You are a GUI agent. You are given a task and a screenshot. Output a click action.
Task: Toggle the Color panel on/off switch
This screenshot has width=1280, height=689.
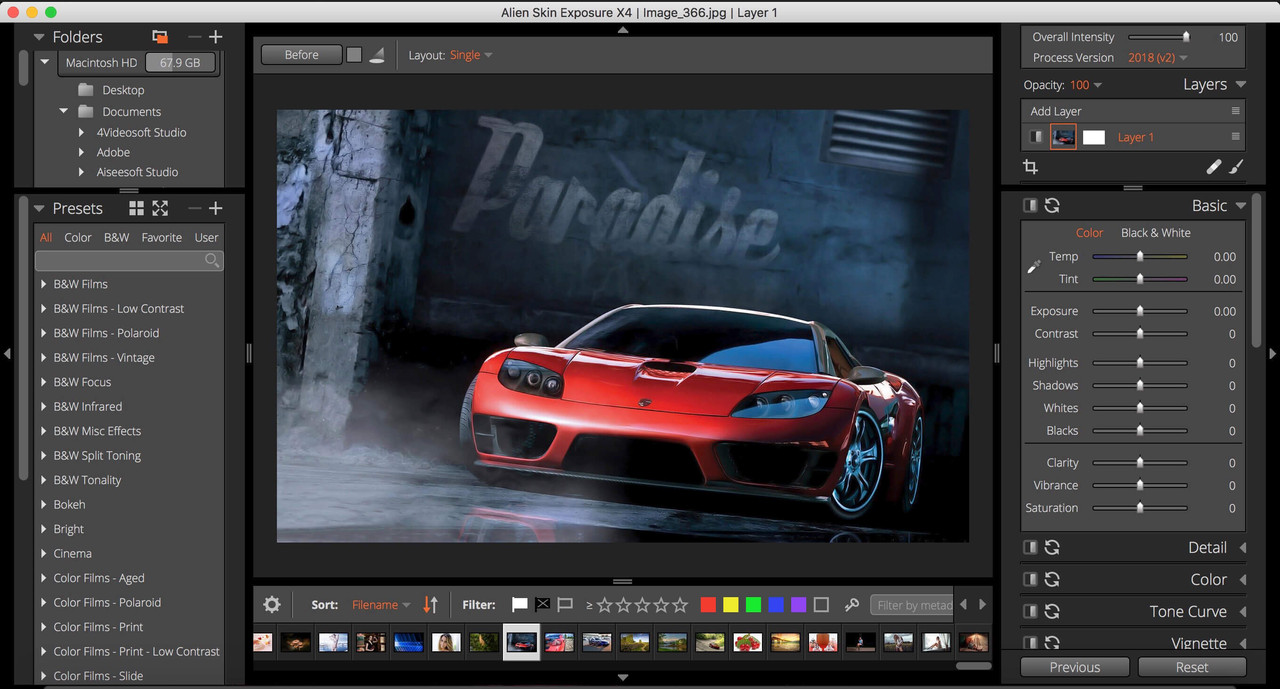click(x=1030, y=579)
